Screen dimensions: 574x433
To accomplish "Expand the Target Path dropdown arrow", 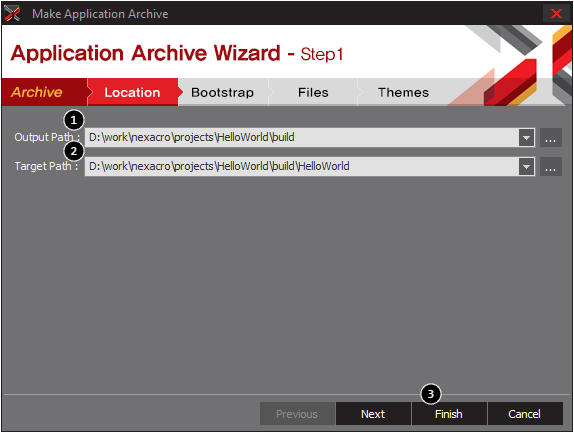I will click(526, 167).
